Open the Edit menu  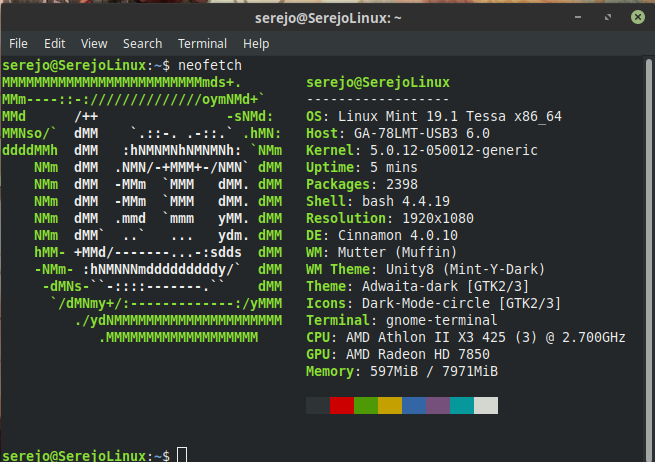55,43
